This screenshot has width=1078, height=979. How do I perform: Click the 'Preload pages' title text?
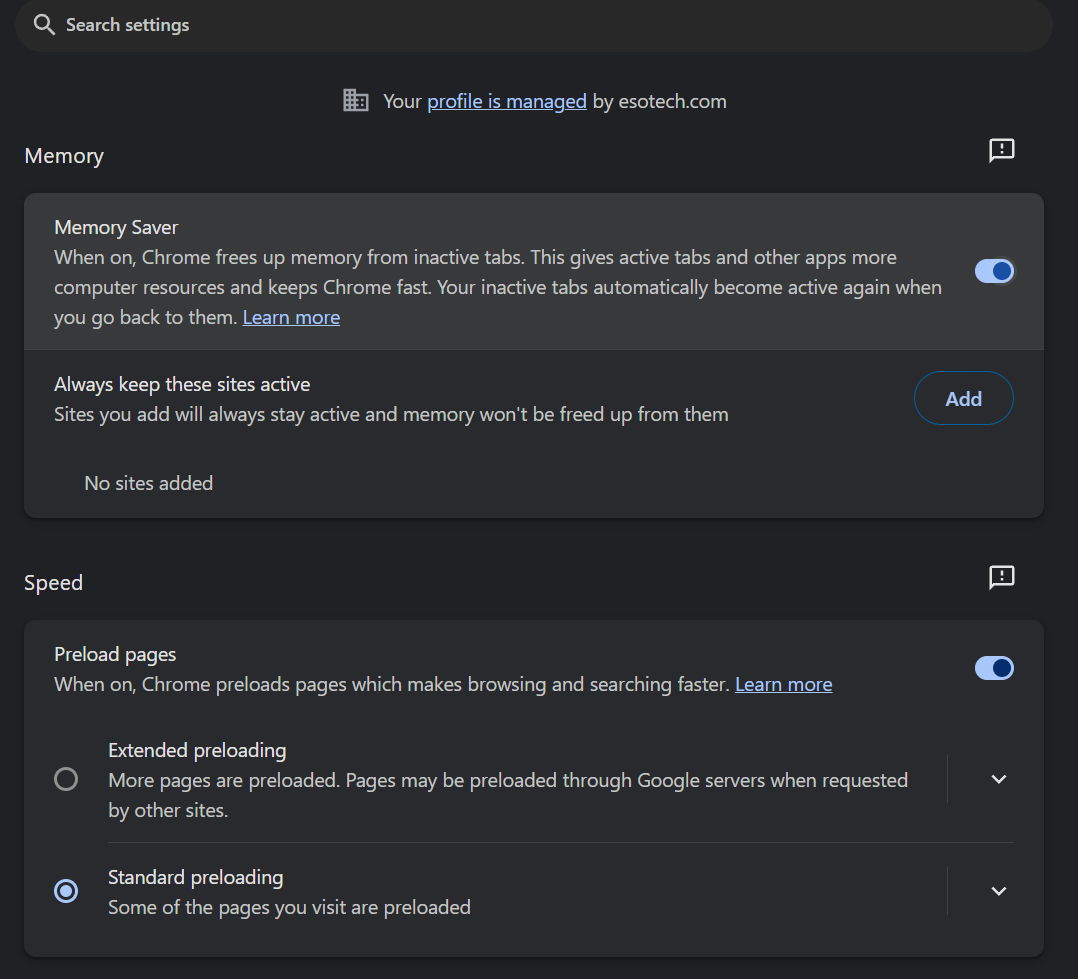point(115,654)
